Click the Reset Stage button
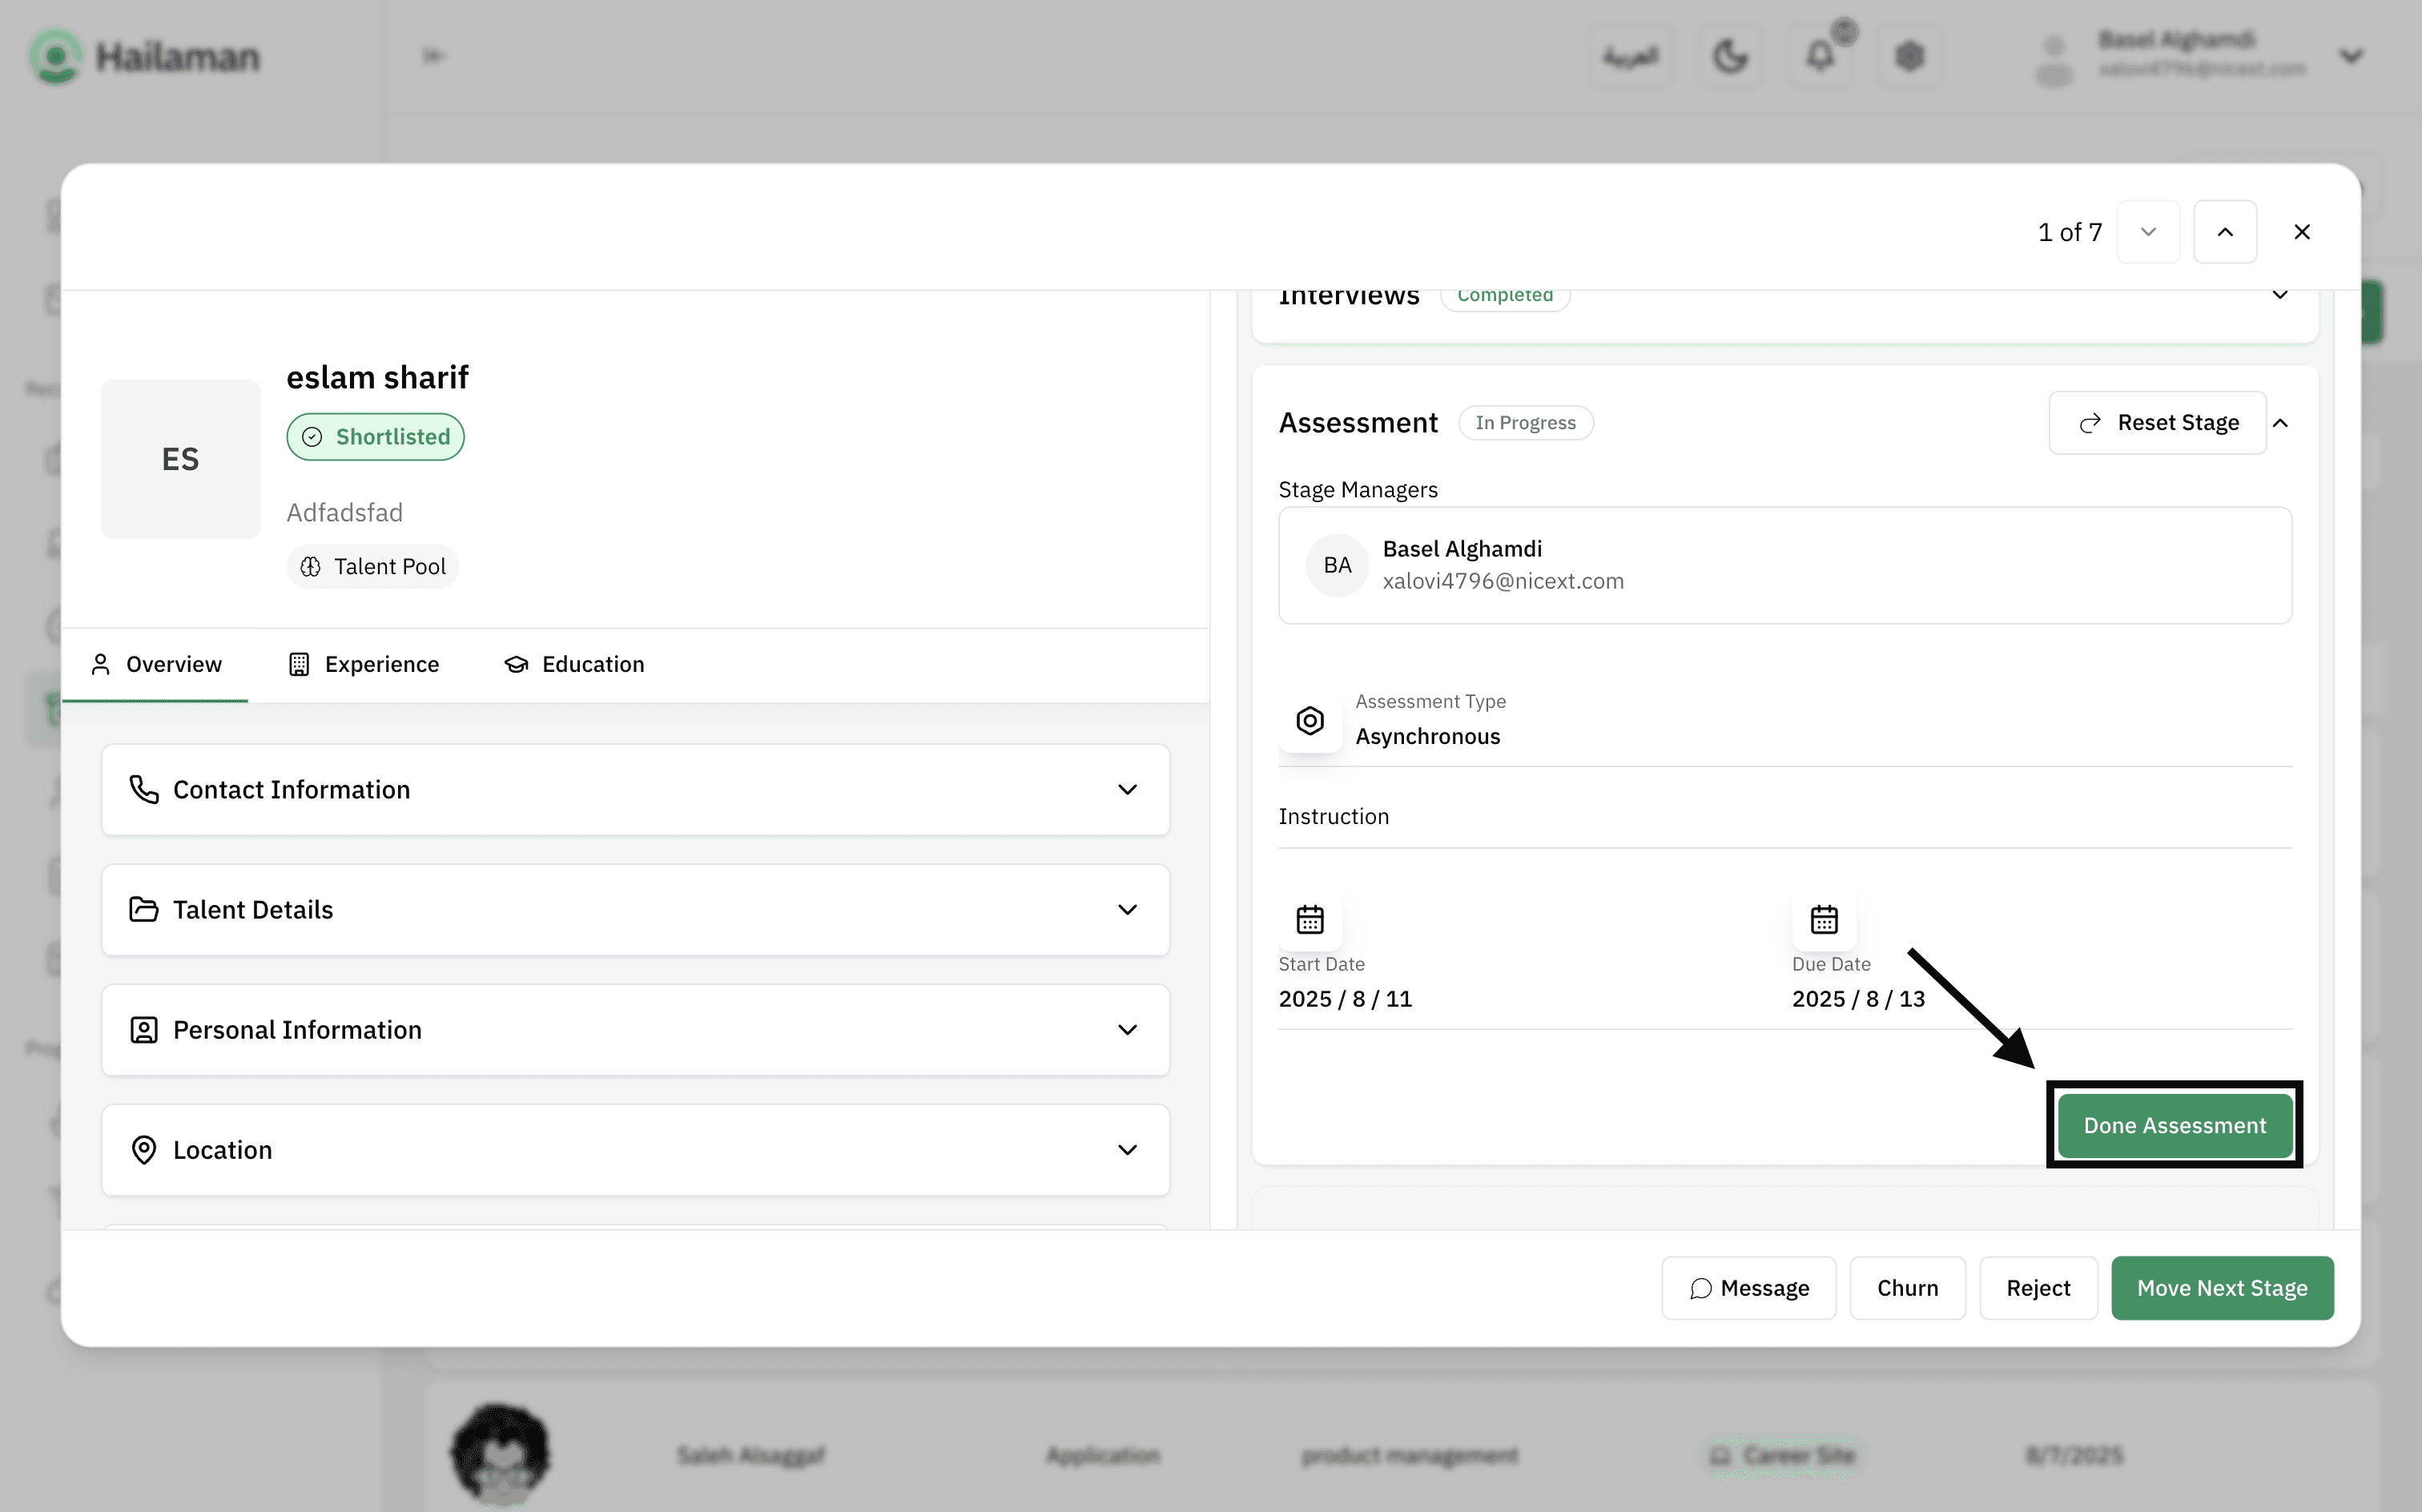 2157,423
